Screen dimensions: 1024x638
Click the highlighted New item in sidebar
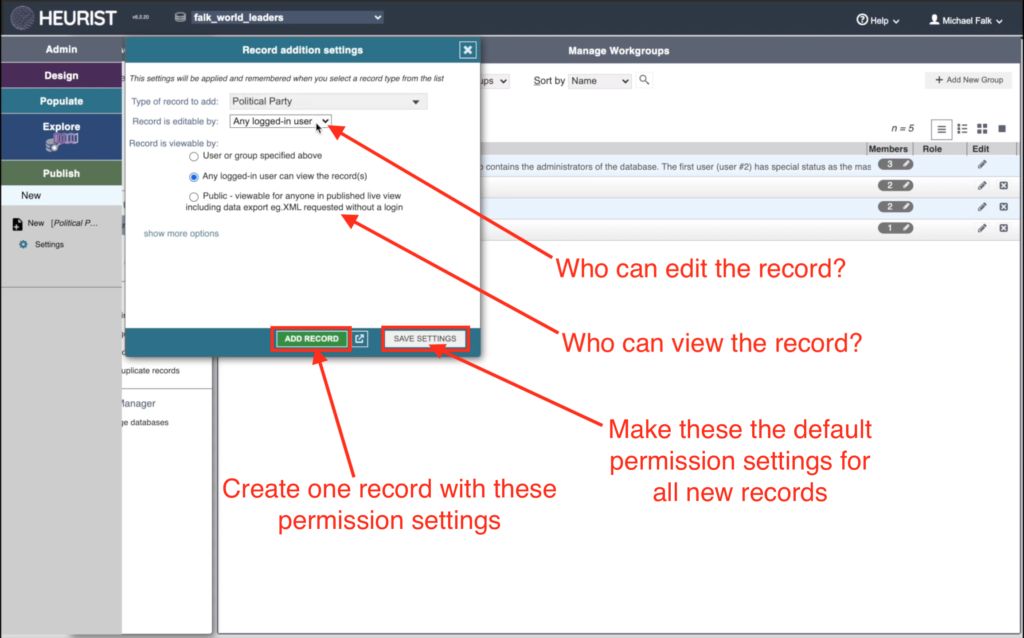click(x=61, y=195)
